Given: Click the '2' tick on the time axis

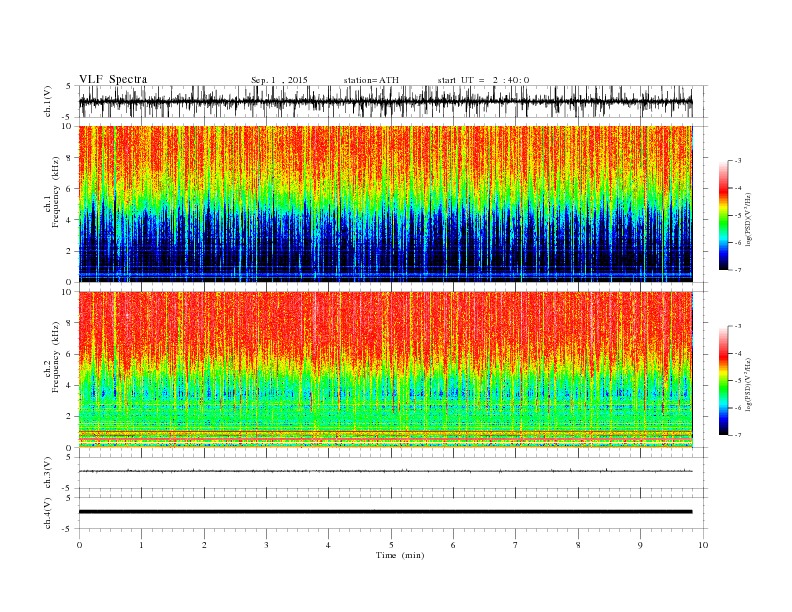Looking at the screenshot, I should tap(204, 545).
